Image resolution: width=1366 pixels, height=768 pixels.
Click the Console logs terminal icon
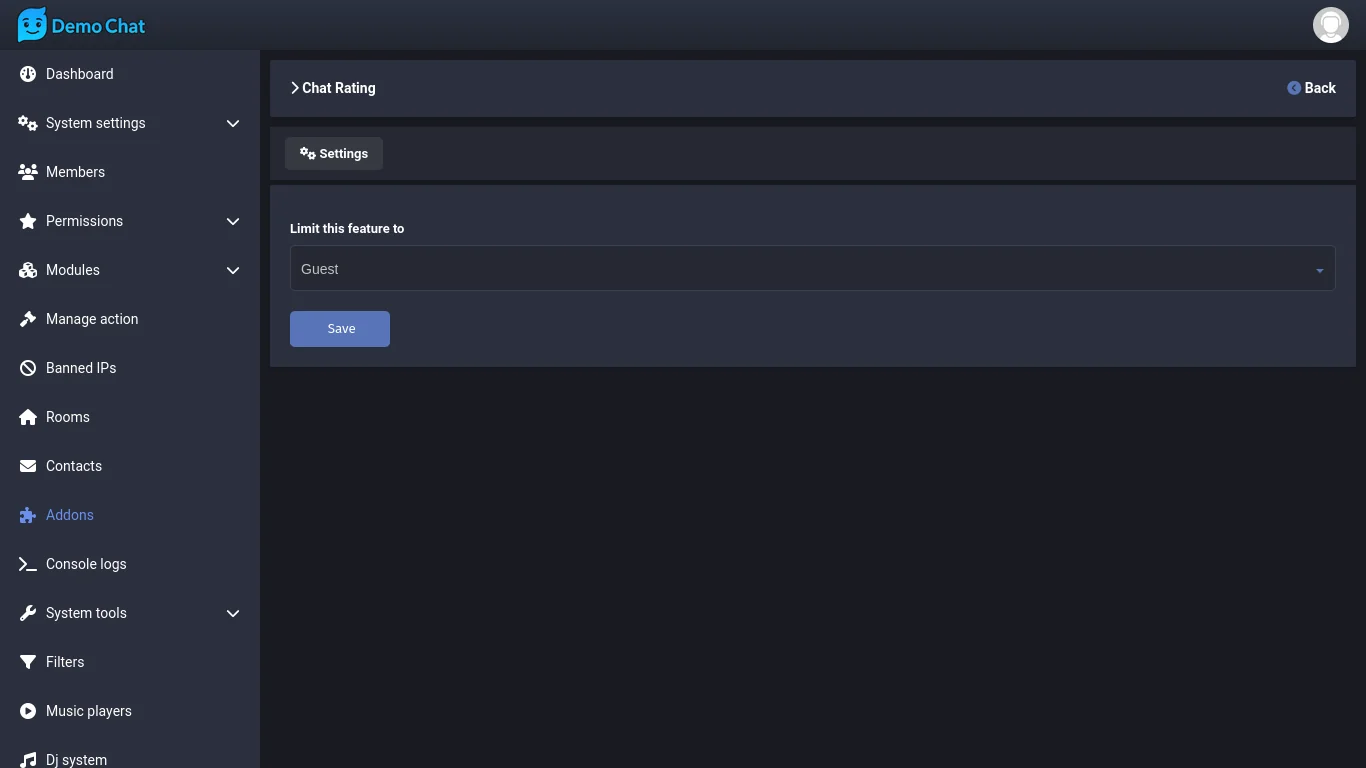coord(28,564)
